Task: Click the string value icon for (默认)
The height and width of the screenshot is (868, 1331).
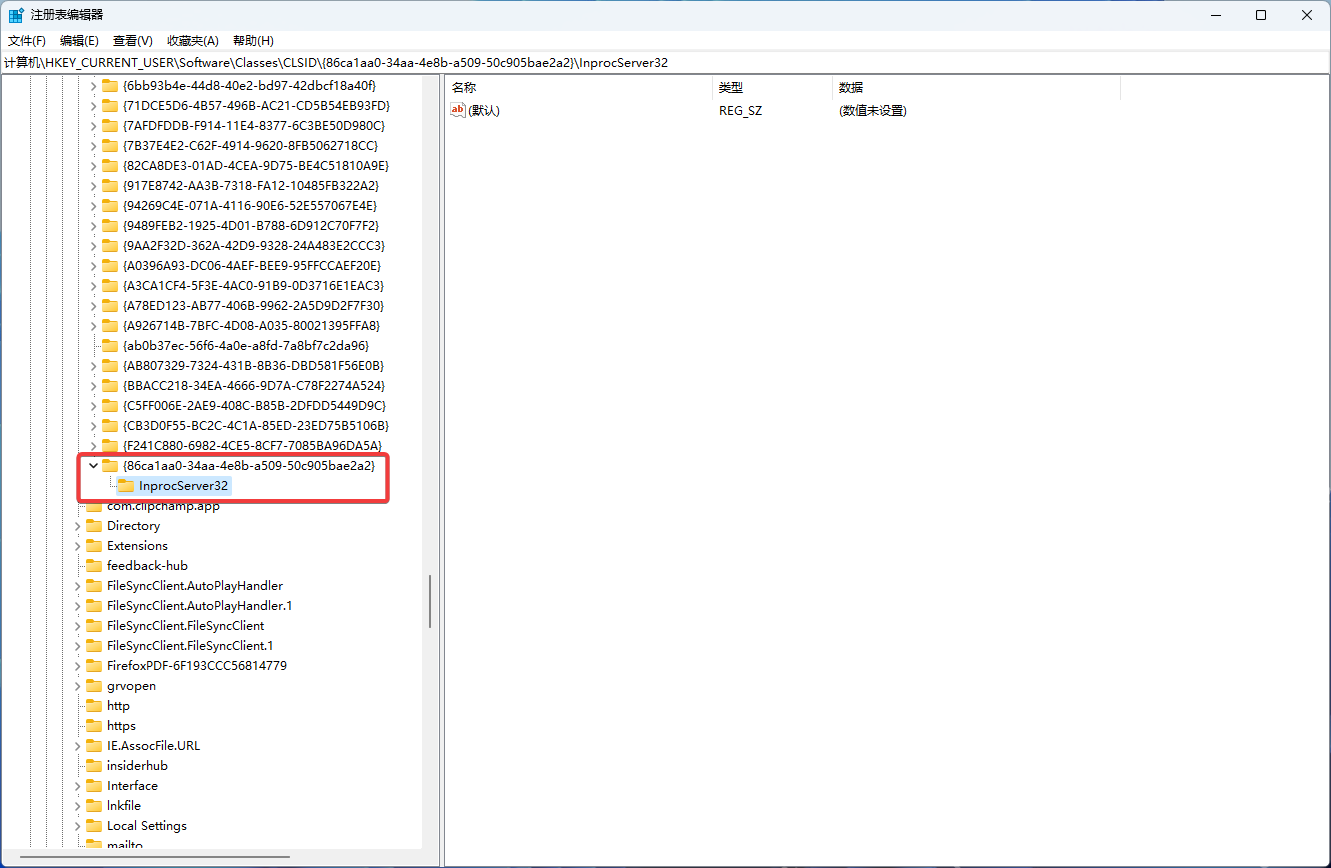Action: tap(459, 111)
